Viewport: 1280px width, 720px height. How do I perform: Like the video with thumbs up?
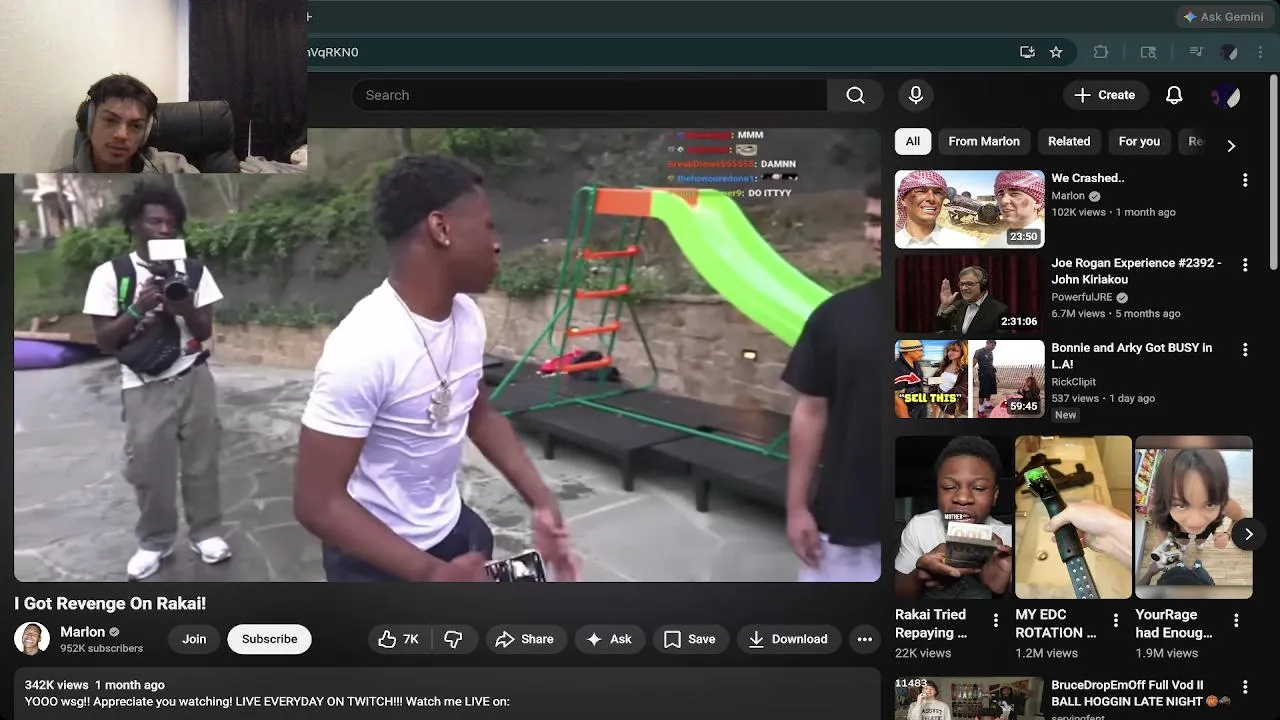[x=398, y=639]
